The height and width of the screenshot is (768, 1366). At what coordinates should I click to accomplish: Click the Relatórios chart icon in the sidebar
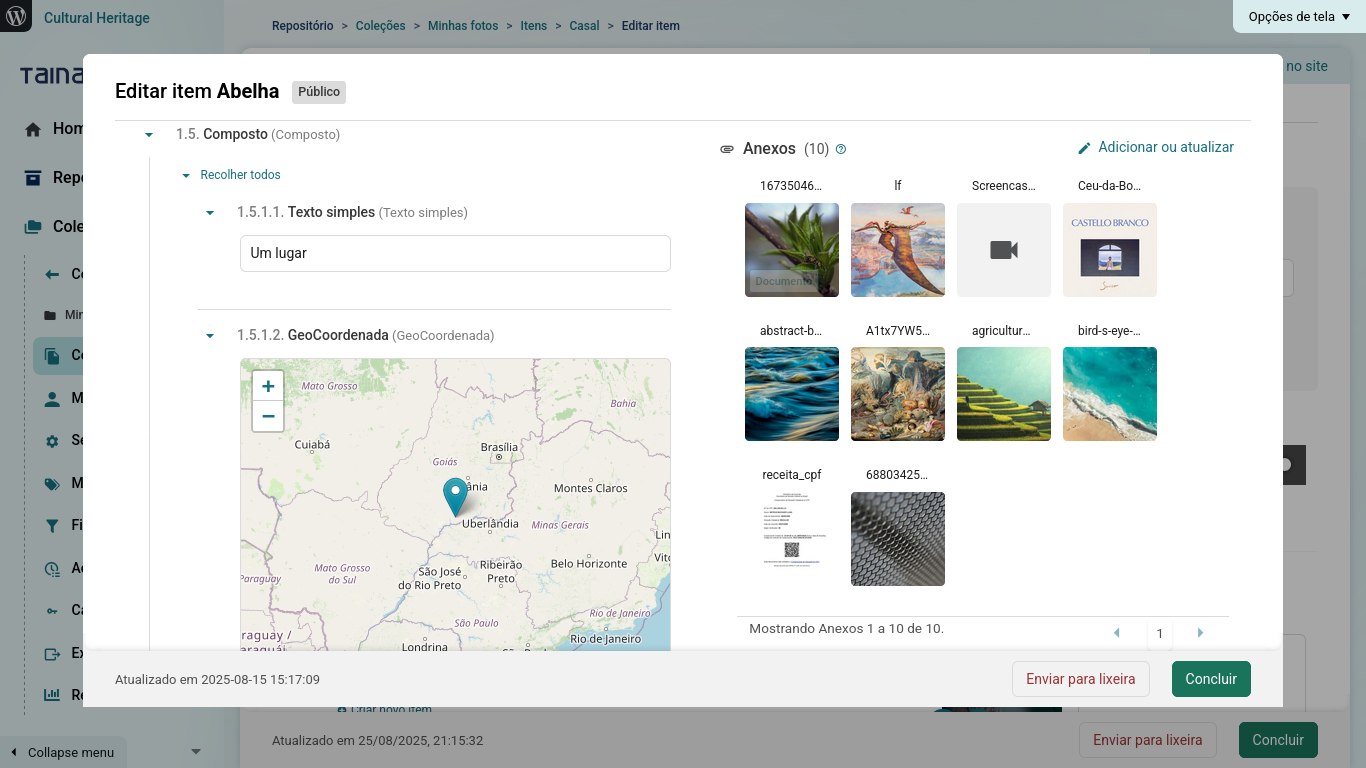pyautogui.click(x=51, y=695)
